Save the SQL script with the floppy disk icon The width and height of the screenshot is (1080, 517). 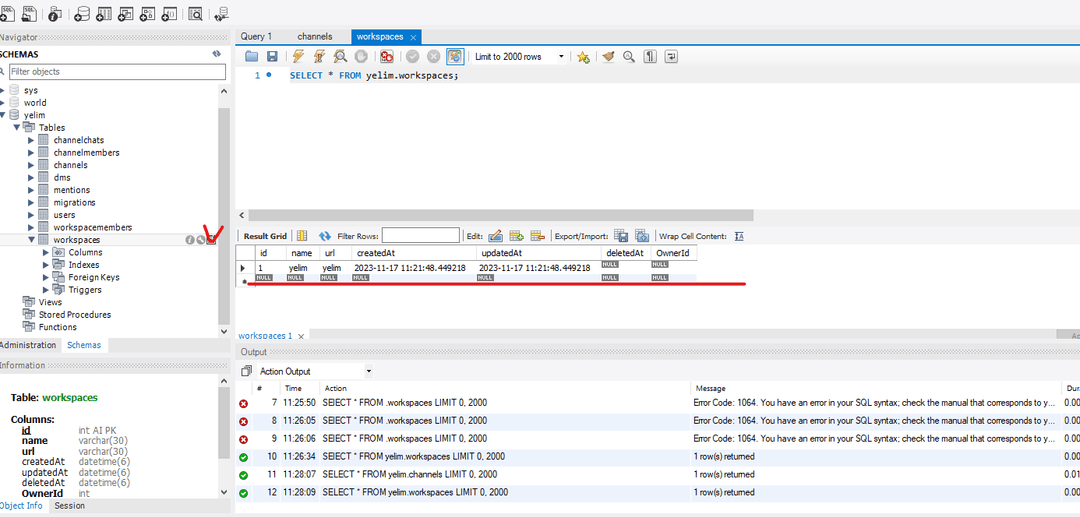272,56
